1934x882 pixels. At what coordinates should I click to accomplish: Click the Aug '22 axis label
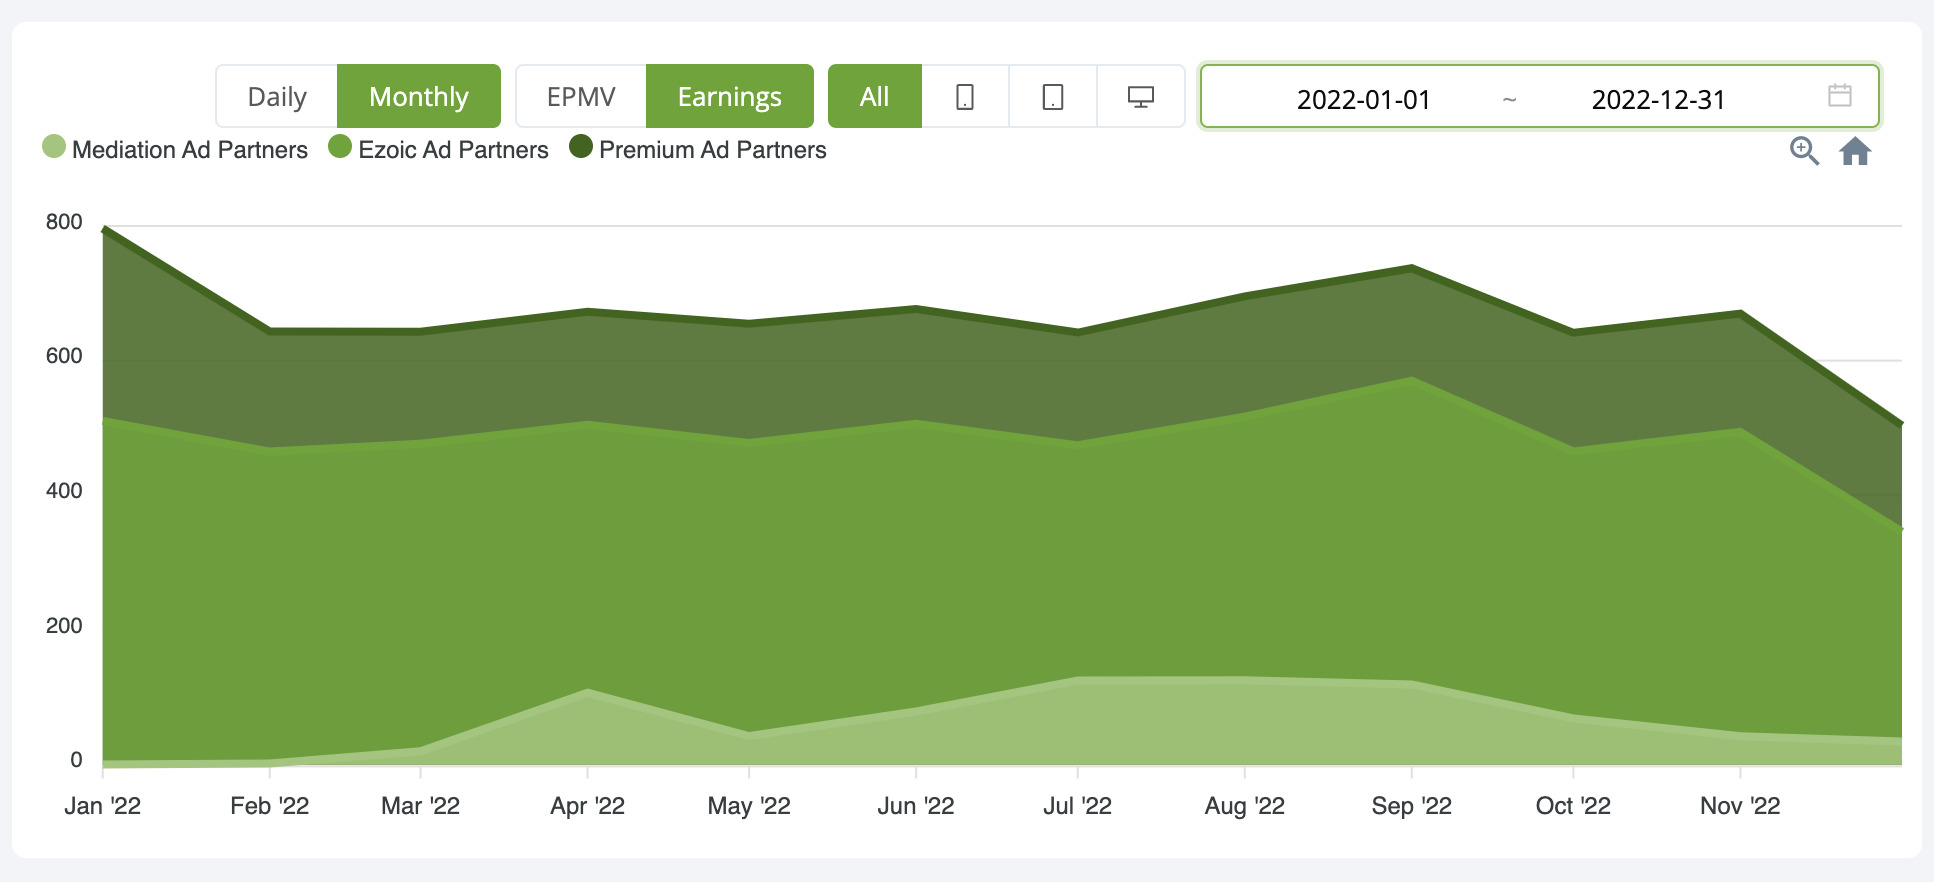[1245, 806]
